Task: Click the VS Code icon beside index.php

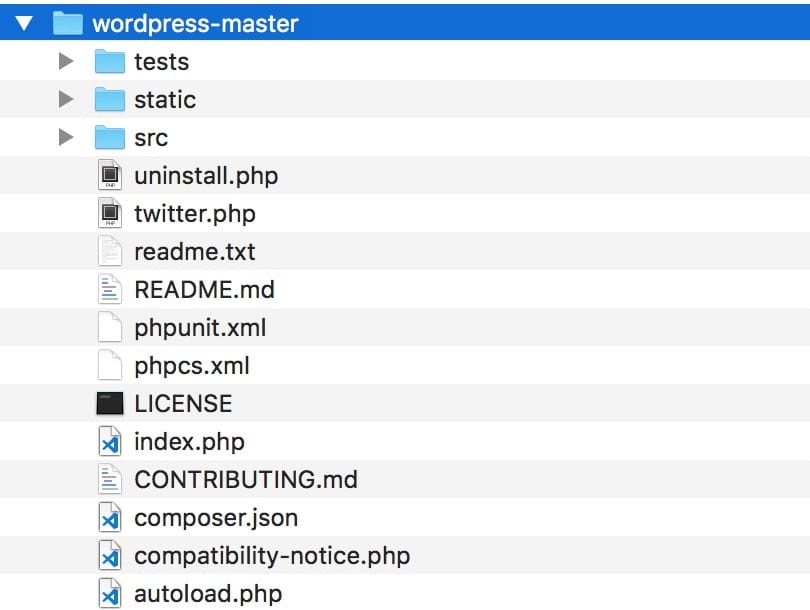Action: (109, 442)
